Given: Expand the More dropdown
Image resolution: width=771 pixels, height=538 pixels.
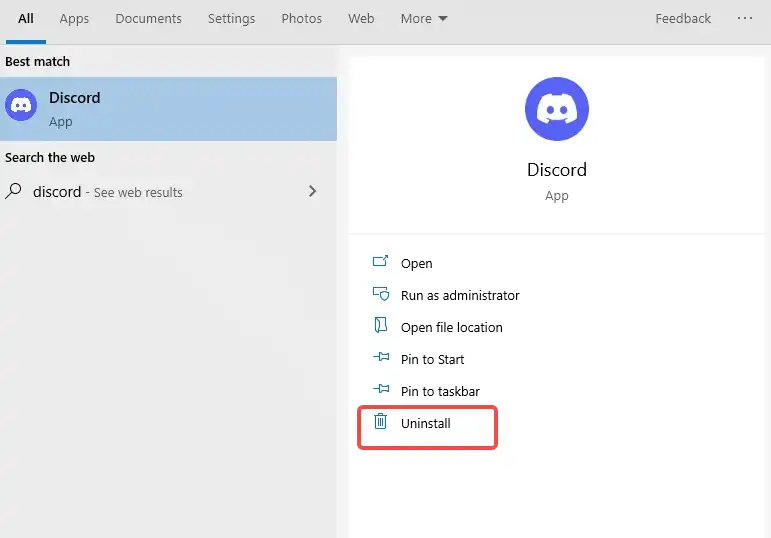Looking at the screenshot, I should point(424,19).
